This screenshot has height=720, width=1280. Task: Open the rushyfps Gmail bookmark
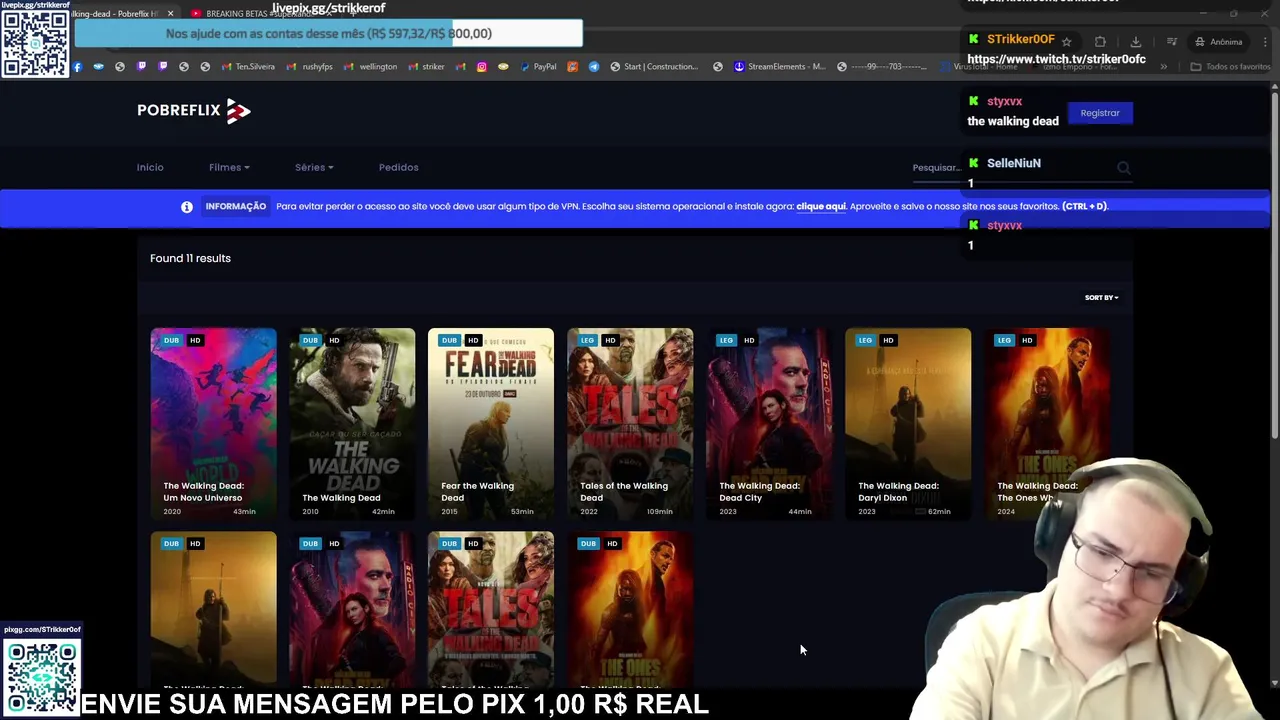(310, 67)
